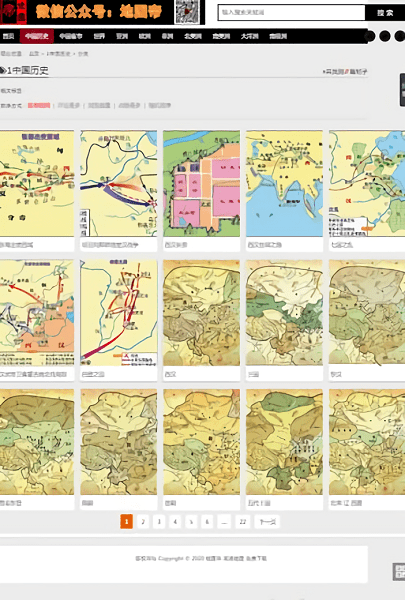Click the tag icon before the 1中国历史 heading
This screenshot has width=405, height=600.
[3, 70]
